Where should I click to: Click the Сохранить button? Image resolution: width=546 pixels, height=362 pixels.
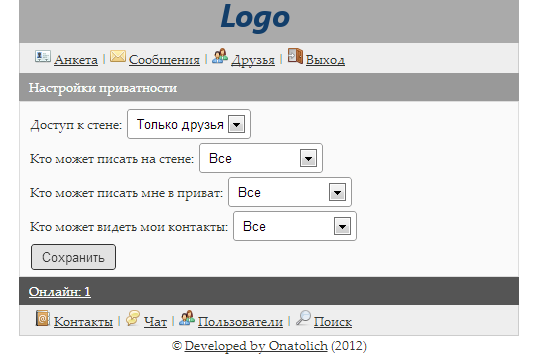coord(73,257)
